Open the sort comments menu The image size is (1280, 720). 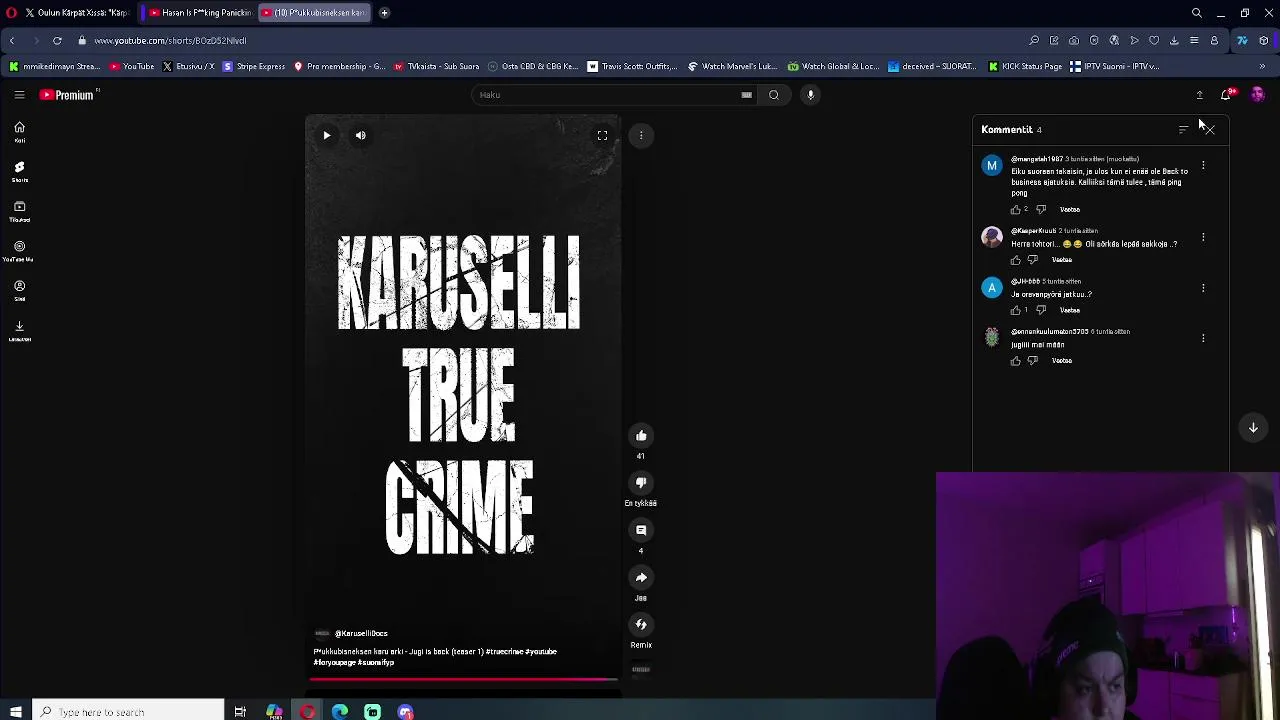point(1183,129)
